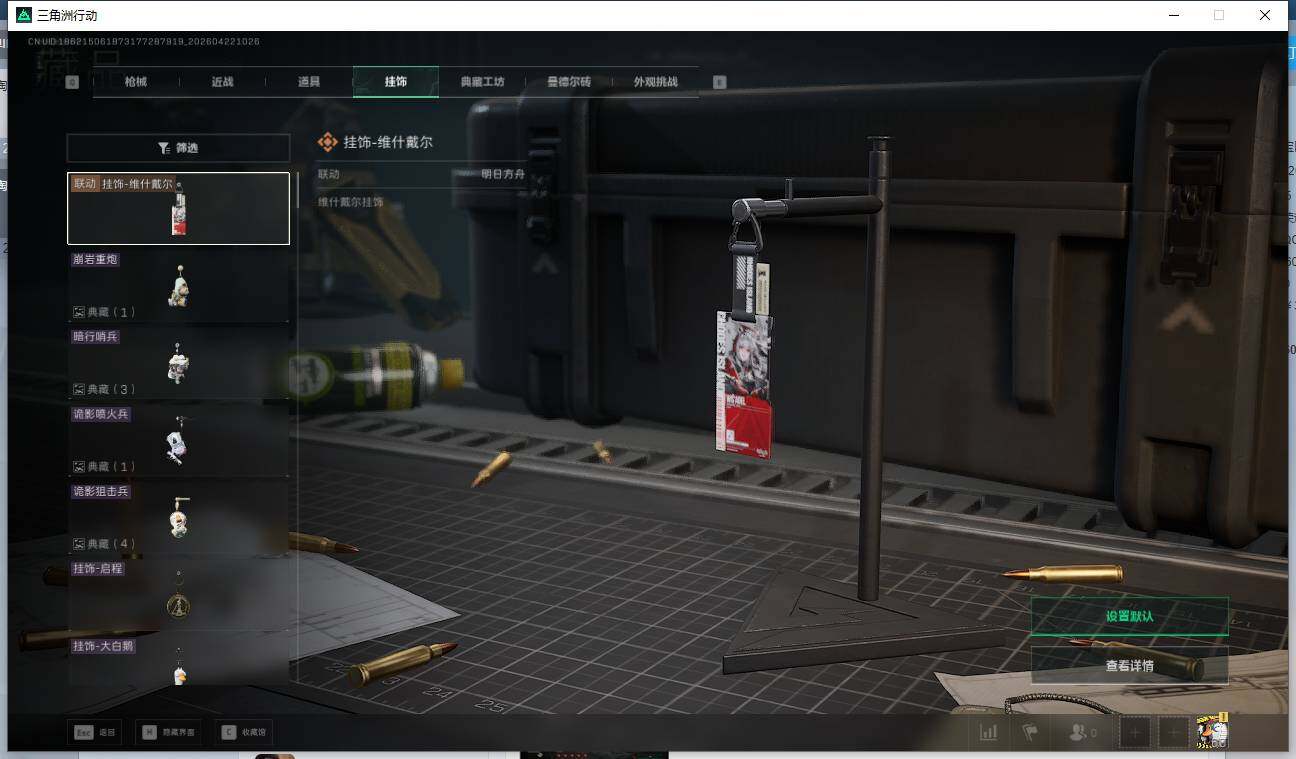Choose the 诡影狙击兵 charm icon
Screen dimensions: 1296x759
(x=178, y=518)
